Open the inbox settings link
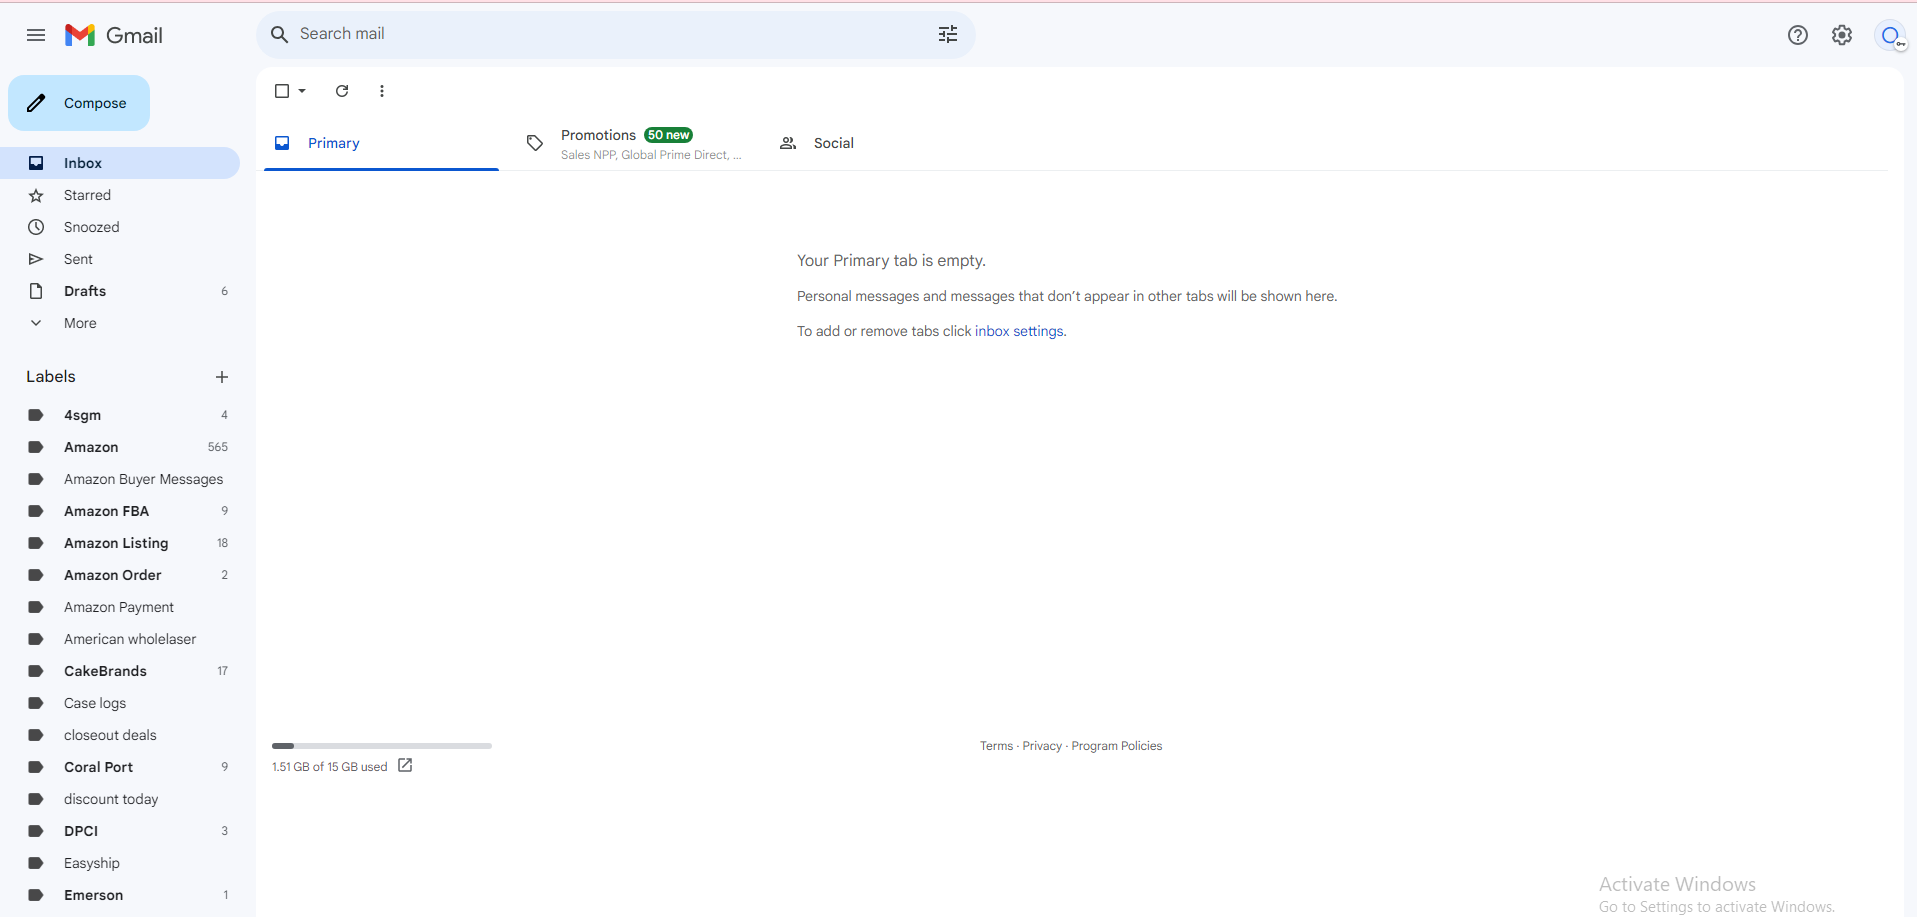This screenshot has height=917, width=1917. [1019, 331]
